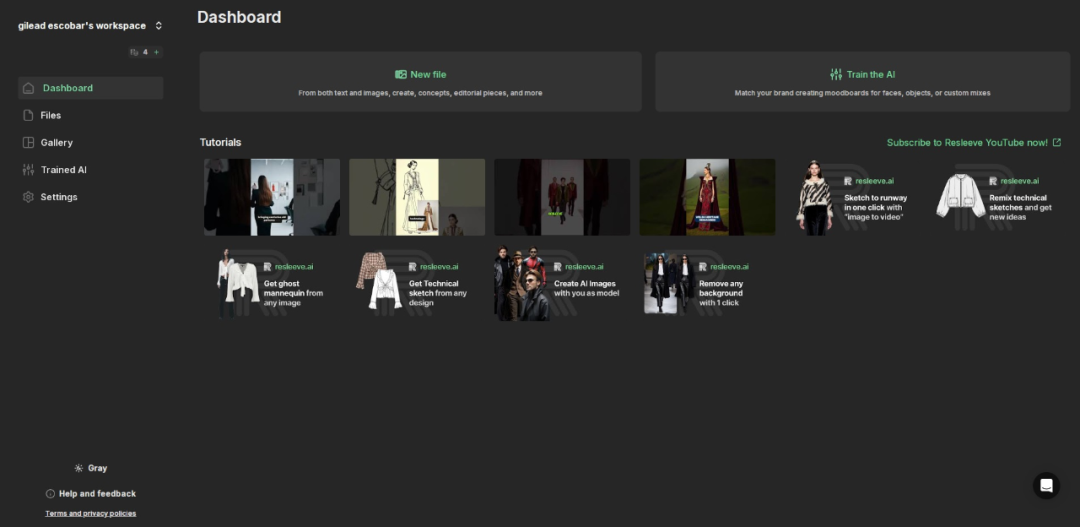1080x527 pixels.
Task: Click the Help and feedback info icon
Action: click(x=51, y=494)
